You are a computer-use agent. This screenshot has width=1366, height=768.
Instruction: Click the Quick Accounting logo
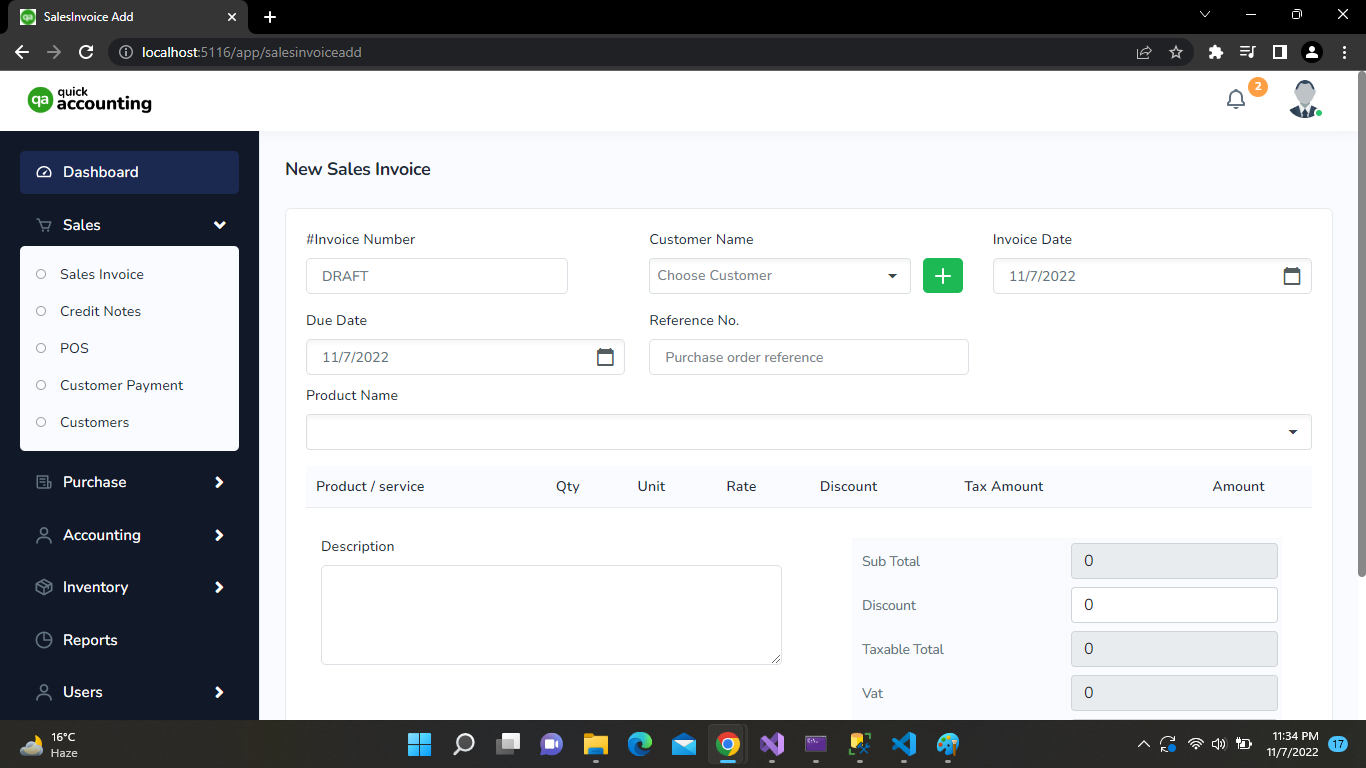[x=90, y=100]
